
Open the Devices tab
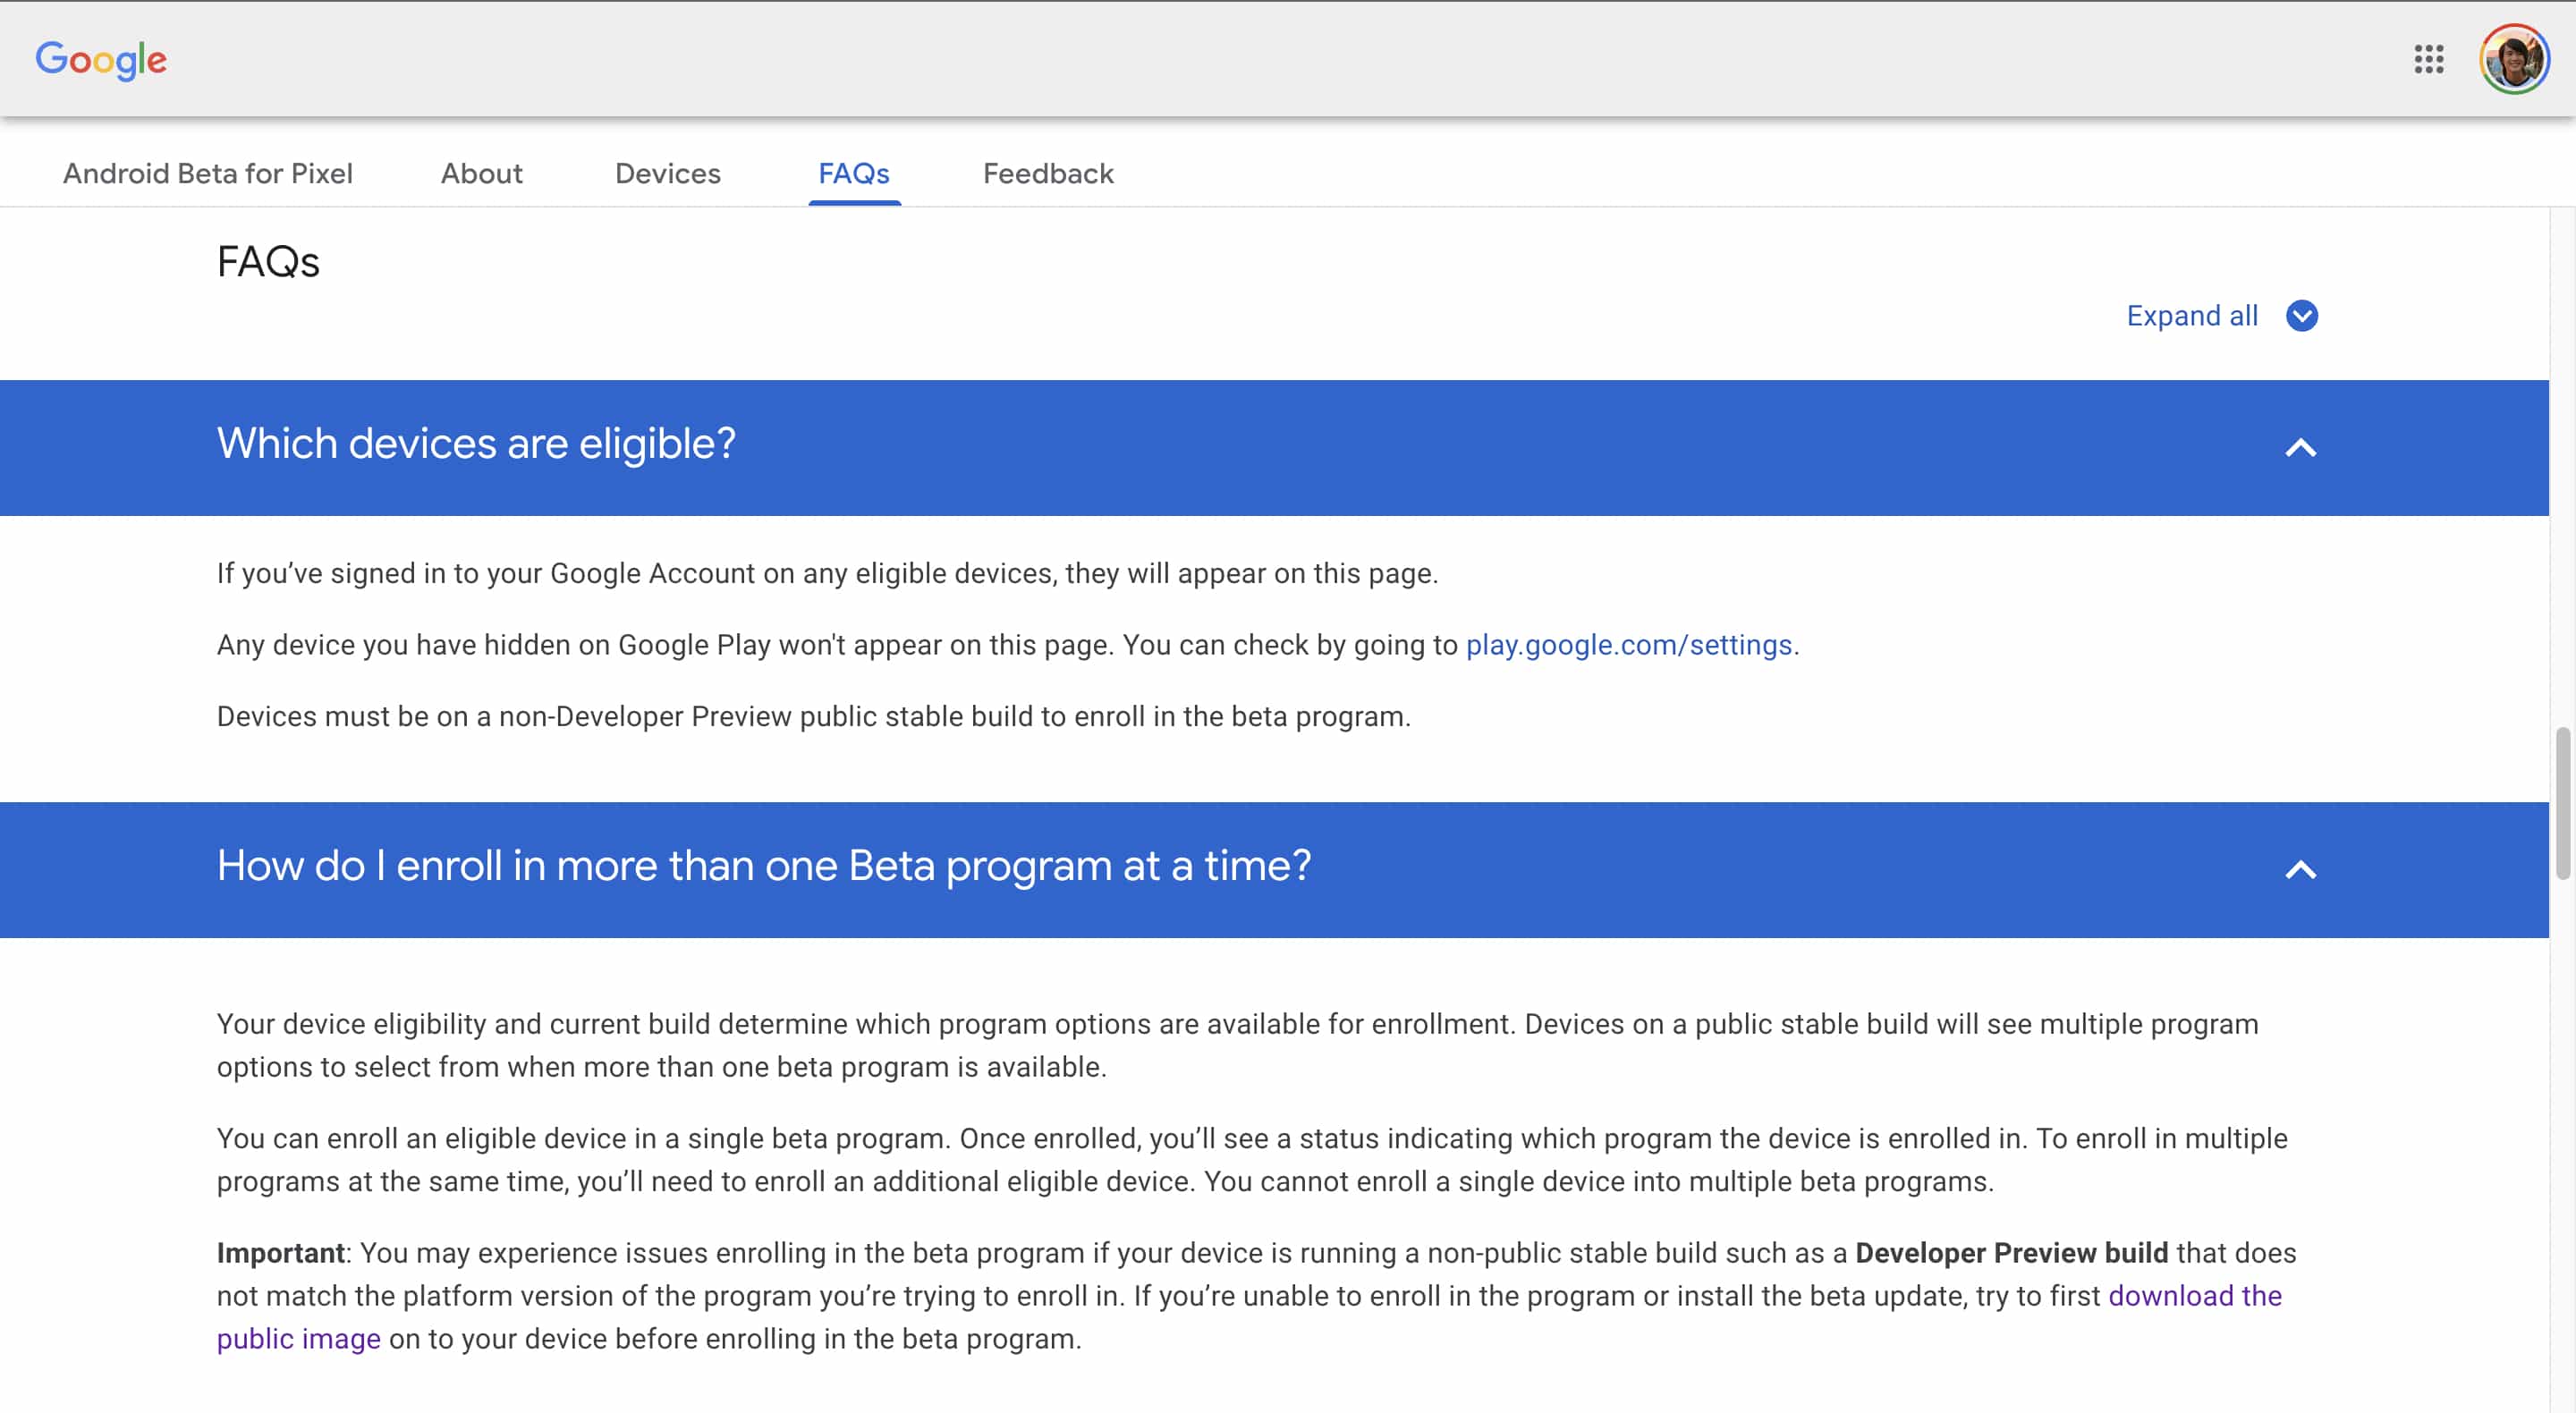tap(666, 173)
